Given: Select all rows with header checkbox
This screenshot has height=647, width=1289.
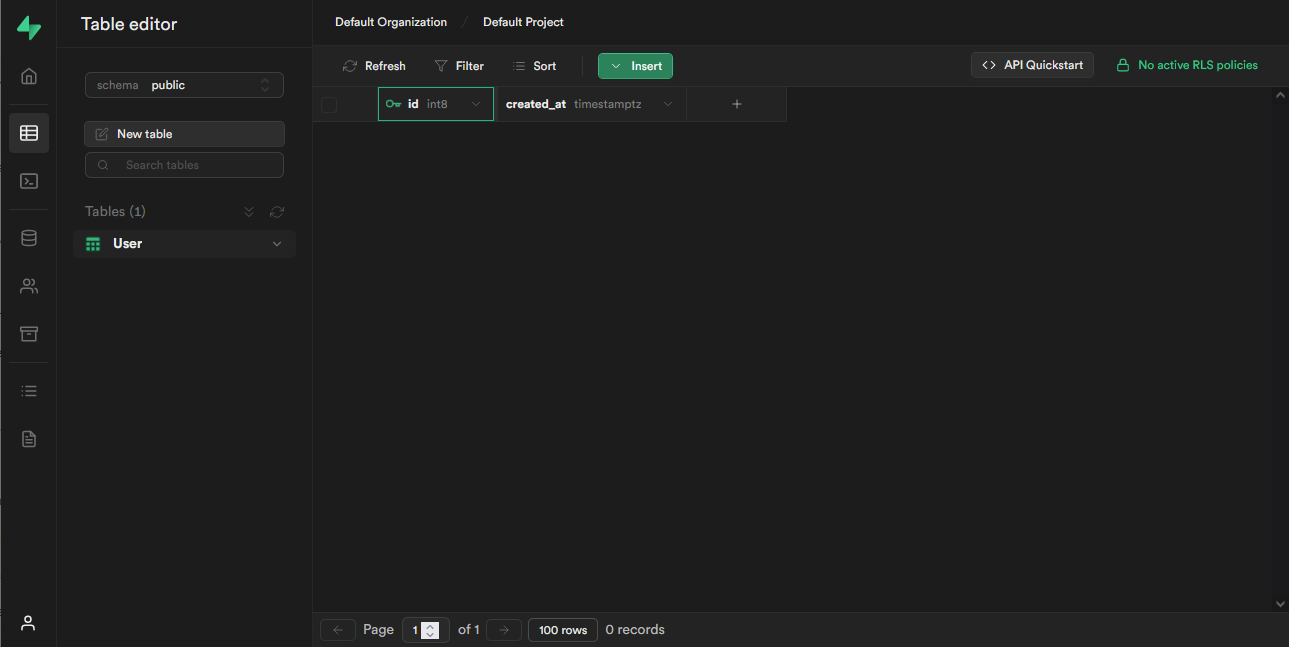Looking at the screenshot, I should (x=329, y=103).
